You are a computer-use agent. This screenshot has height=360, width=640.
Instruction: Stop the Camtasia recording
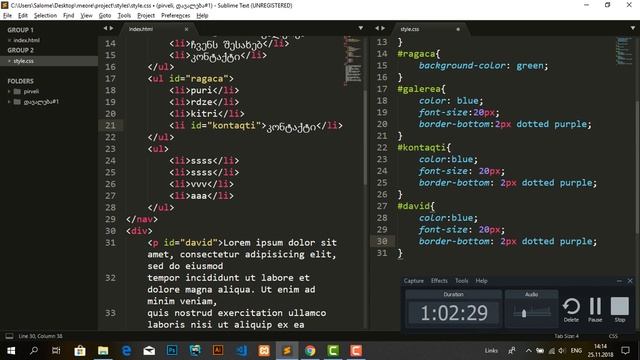click(620, 310)
